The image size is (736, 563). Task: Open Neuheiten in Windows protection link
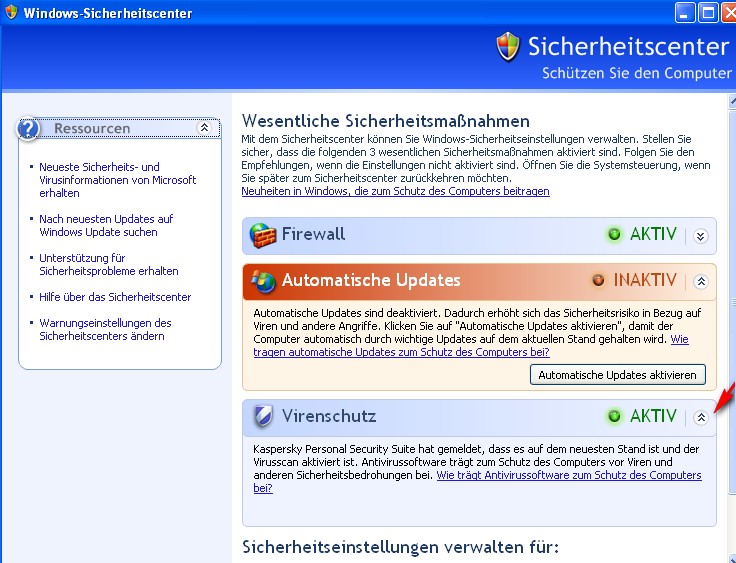pos(395,191)
